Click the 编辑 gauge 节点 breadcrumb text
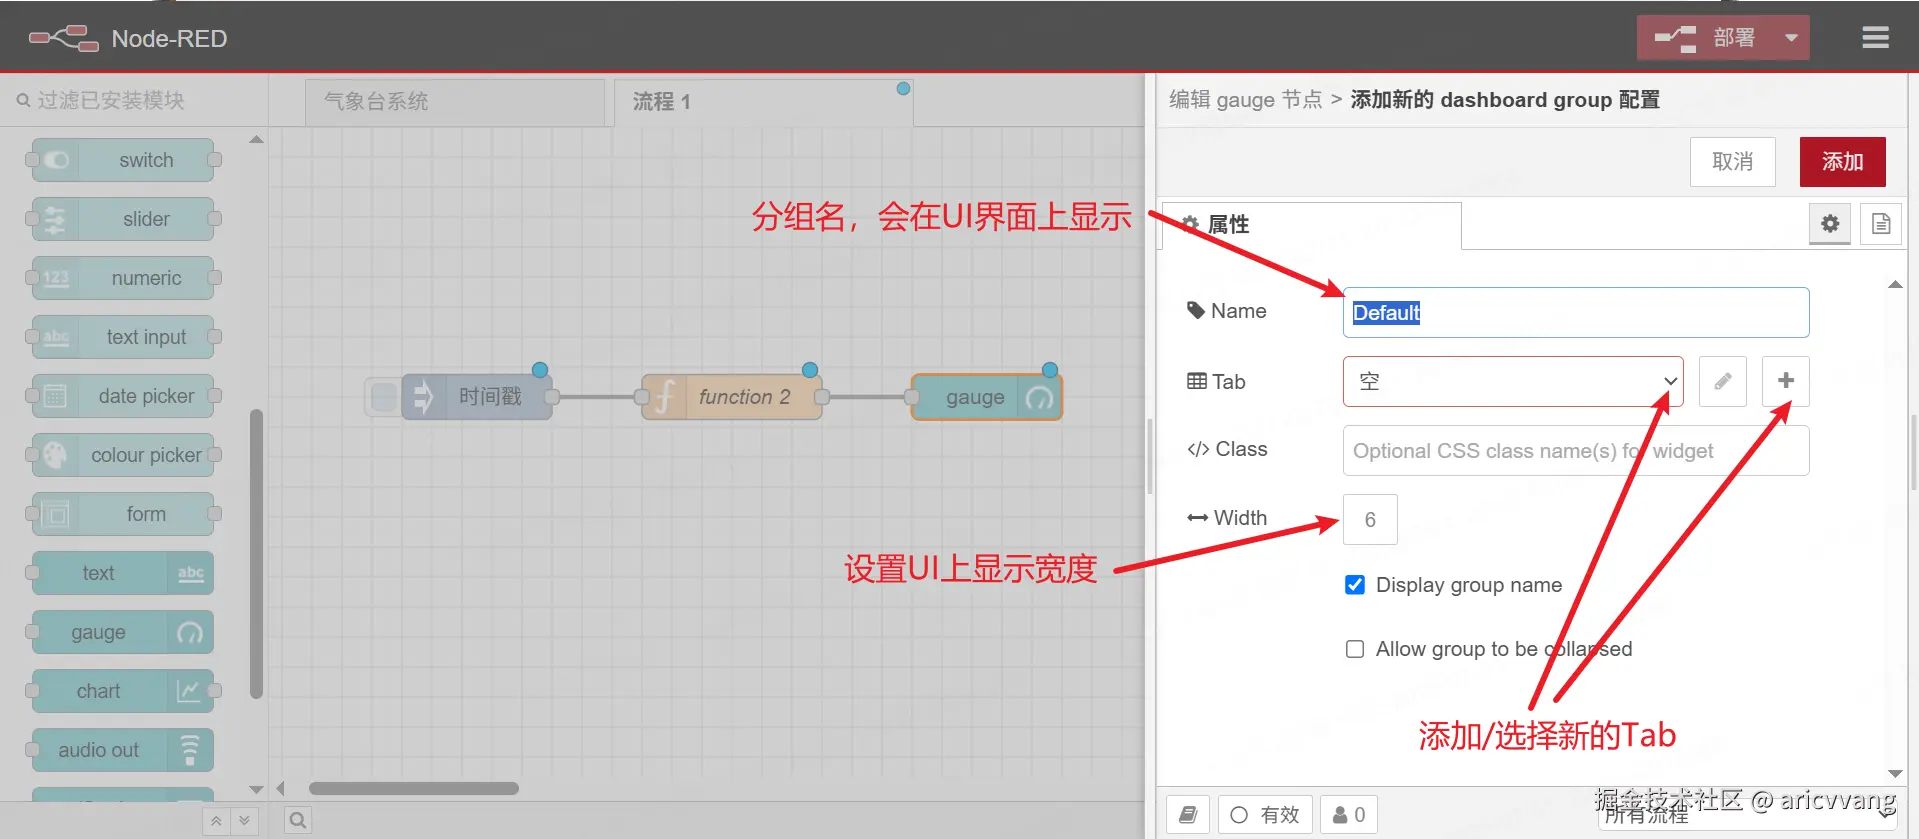 pyautogui.click(x=1245, y=100)
